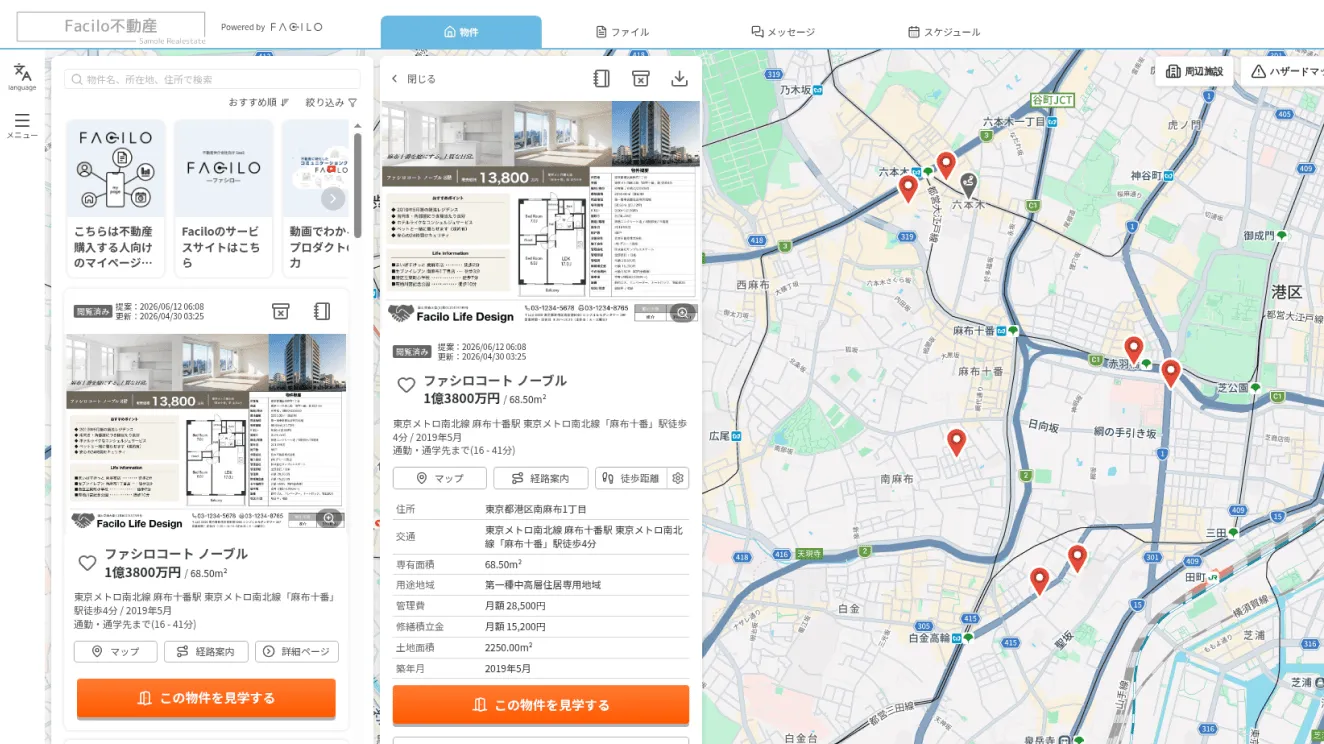Click 徒歩距離 button in the detail panel
The height and width of the screenshot is (744, 1324).
tap(631, 478)
